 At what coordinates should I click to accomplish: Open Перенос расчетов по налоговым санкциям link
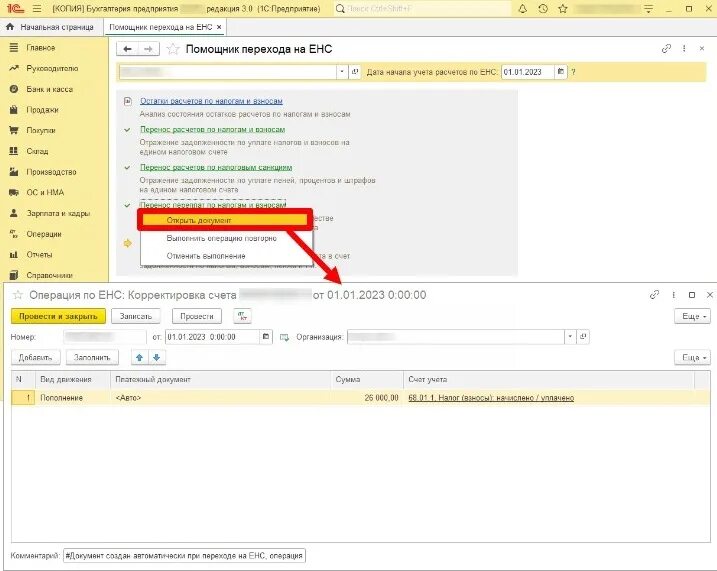216,167
